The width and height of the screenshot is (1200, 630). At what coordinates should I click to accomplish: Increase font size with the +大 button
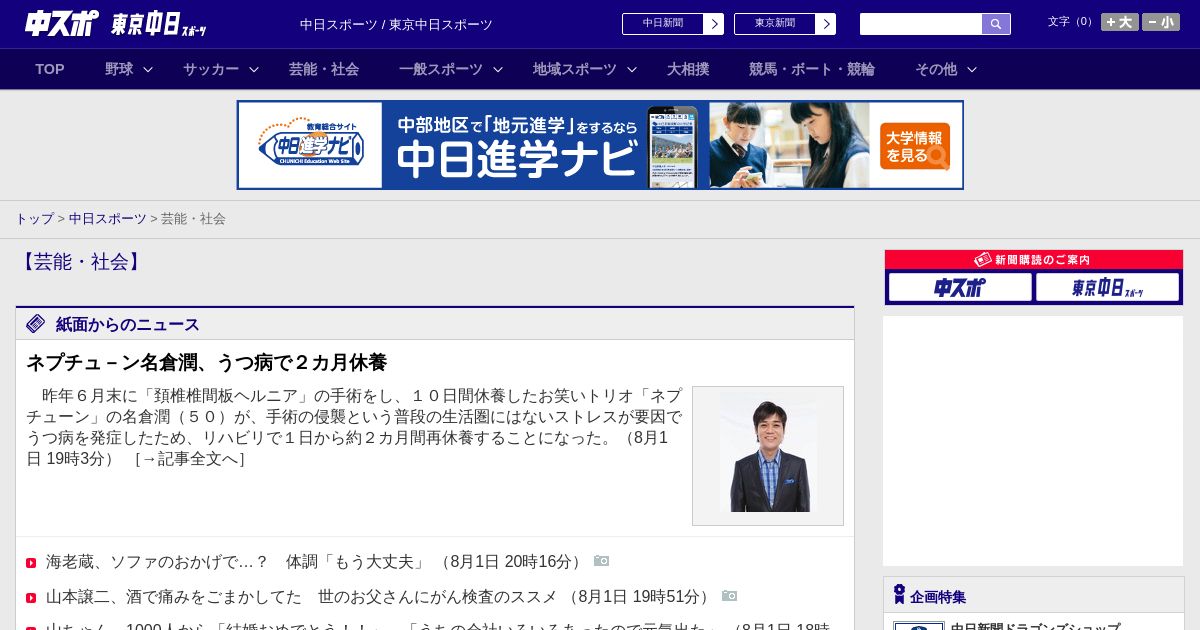click(x=1119, y=22)
